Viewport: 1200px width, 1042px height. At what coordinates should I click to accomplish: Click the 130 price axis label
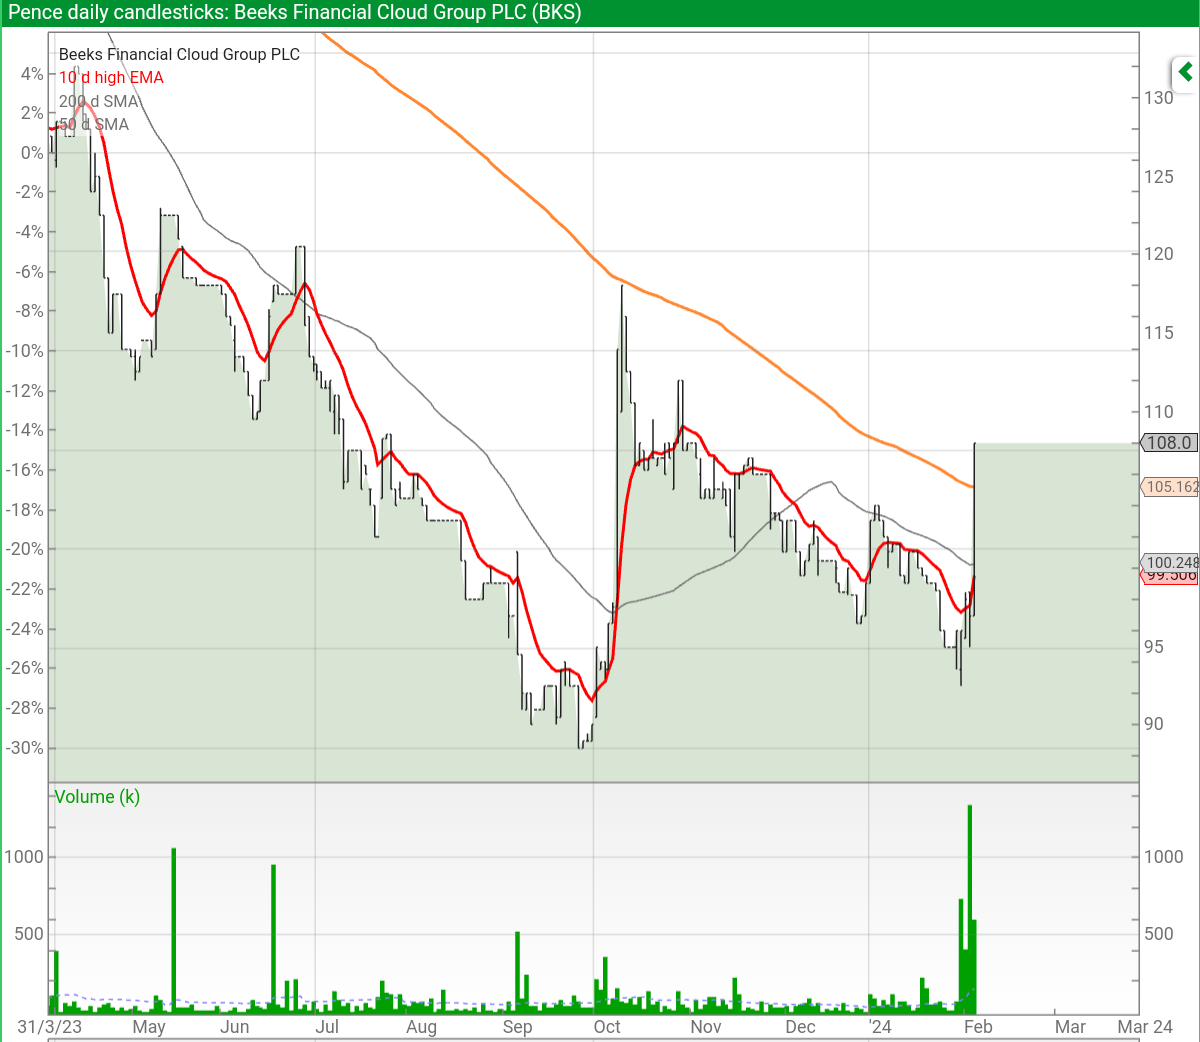[x=1159, y=98]
